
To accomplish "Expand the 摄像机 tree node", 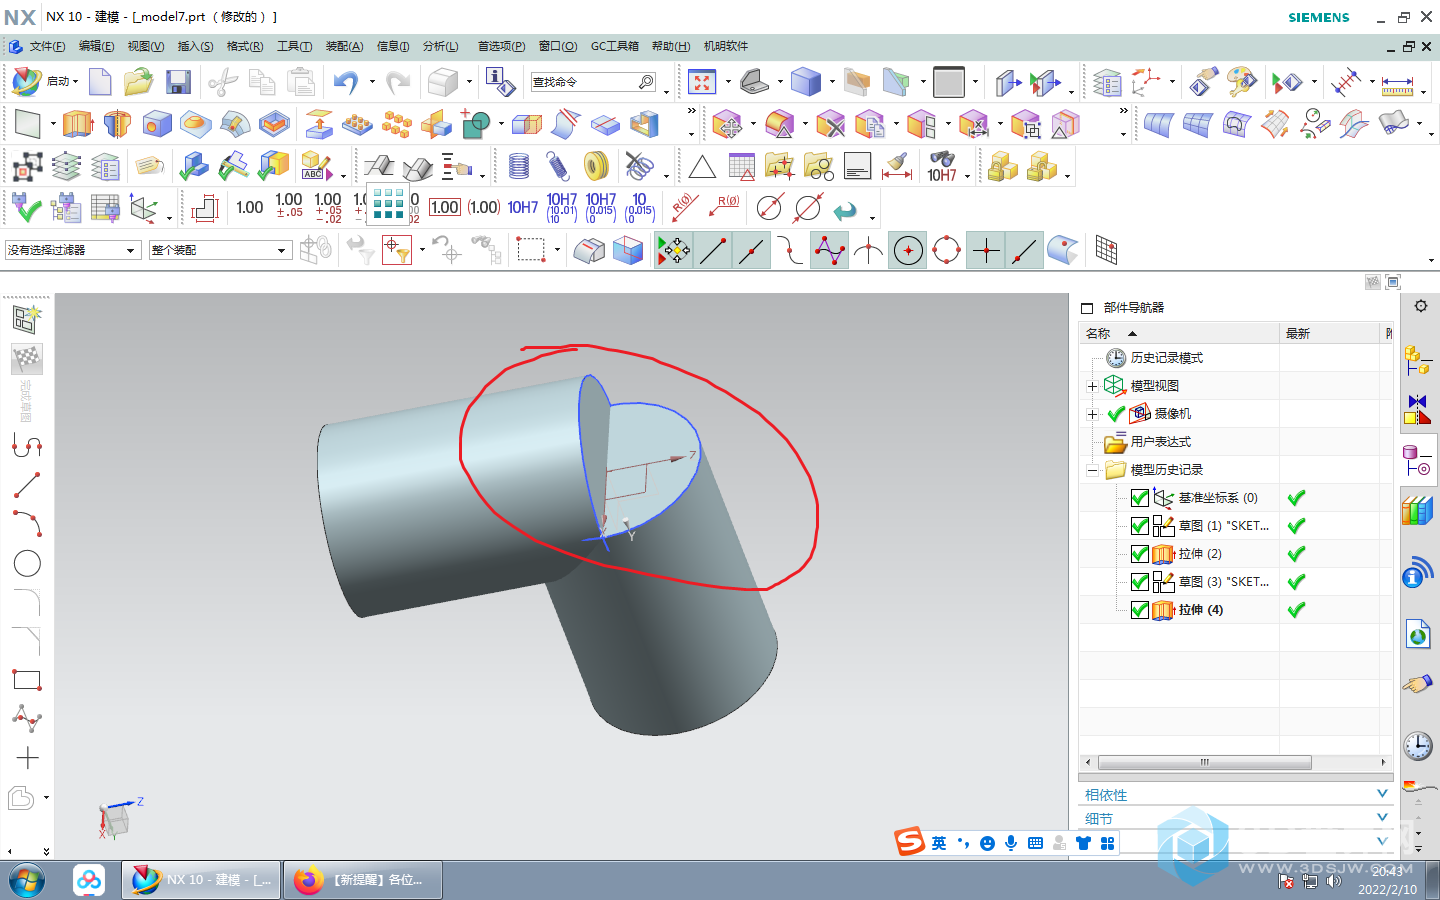I will point(1092,414).
